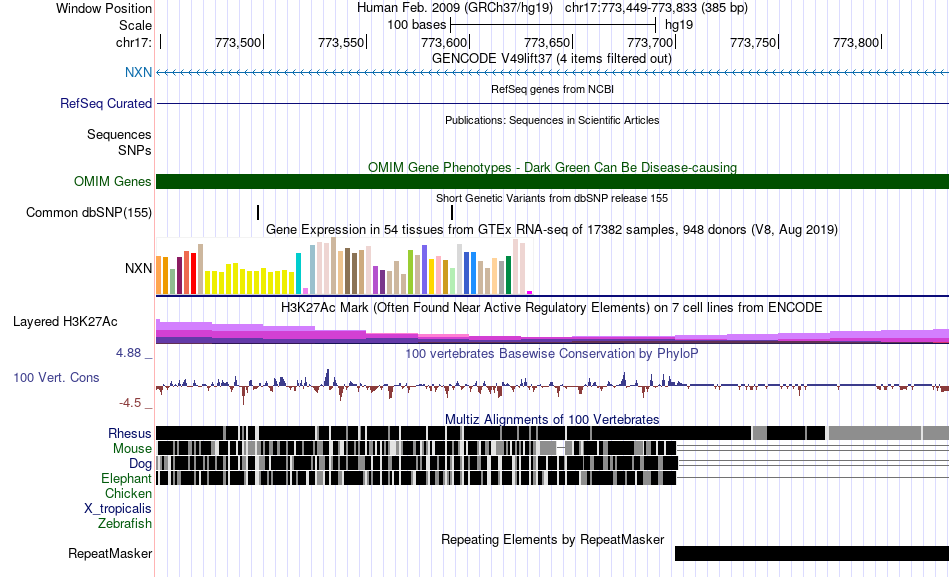Open the 100 Vert. Cons track label

[56, 378]
